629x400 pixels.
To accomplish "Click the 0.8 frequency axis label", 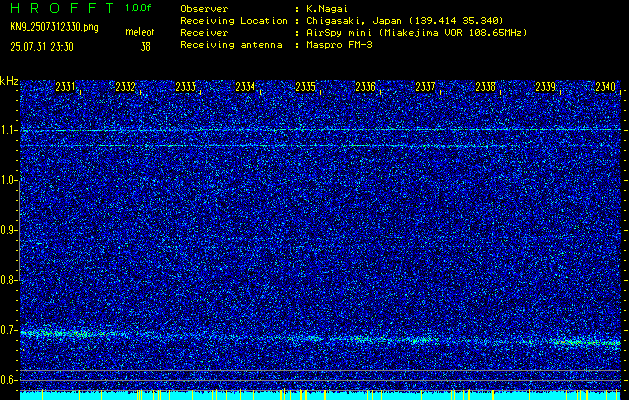I will [x=7, y=280].
